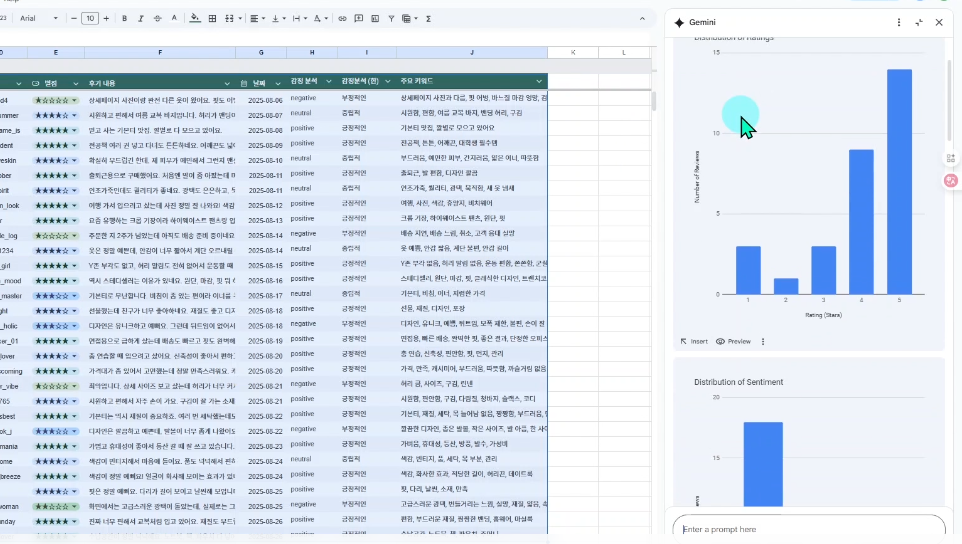This screenshot has height=544, width=962.
Task: Open the Arial font dropdown
Action: [39, 18]
